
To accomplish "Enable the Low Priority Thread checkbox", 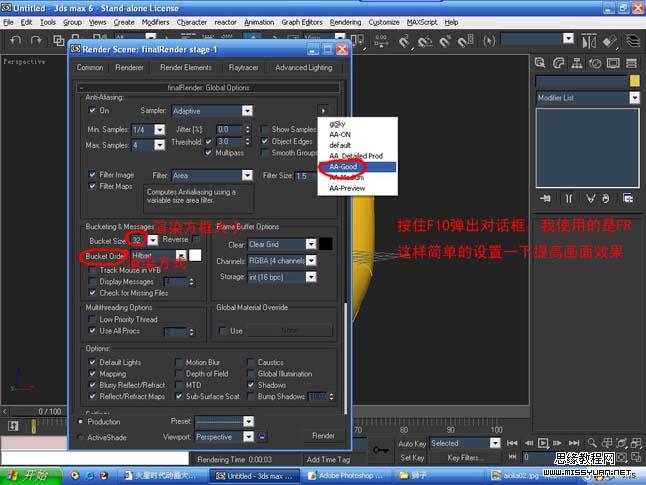I will tap(92, 319).
